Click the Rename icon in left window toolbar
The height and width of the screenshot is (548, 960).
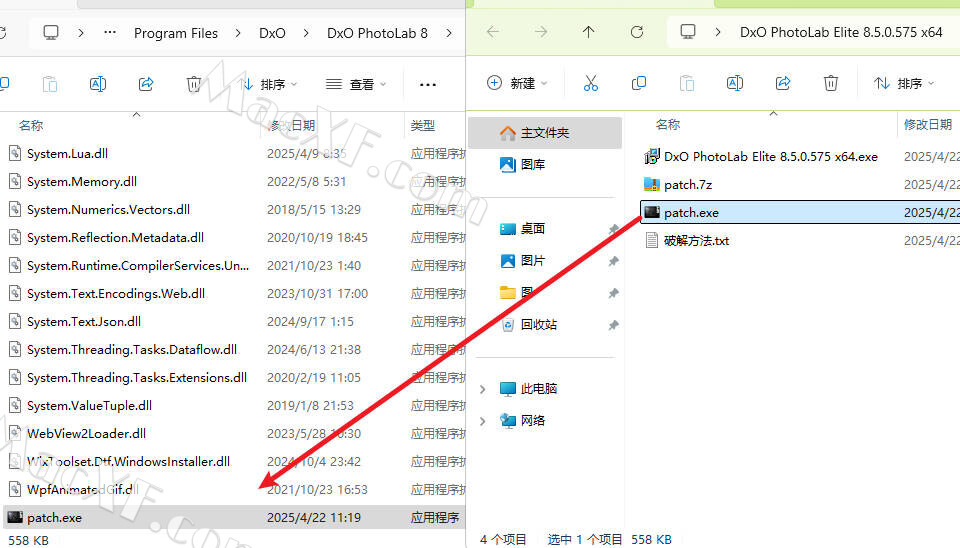click(x=98, y=84)
